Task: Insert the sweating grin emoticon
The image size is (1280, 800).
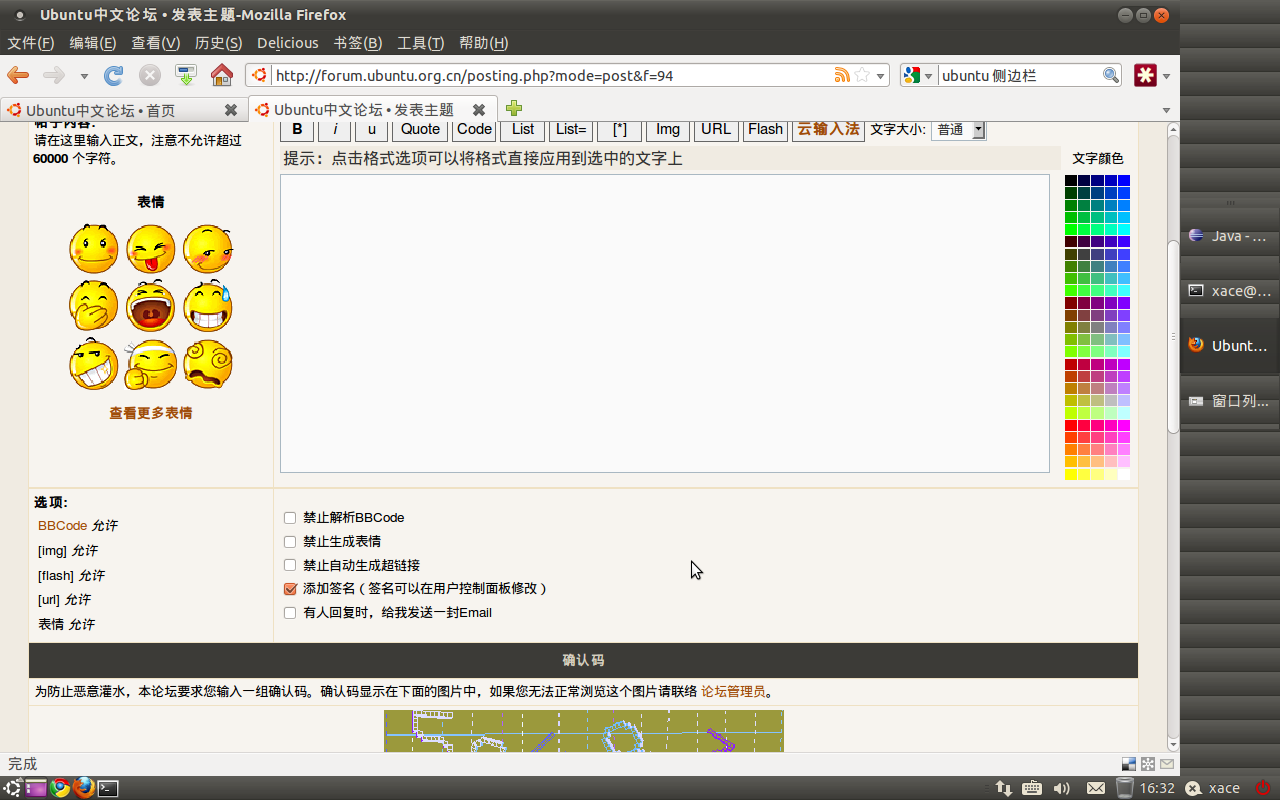Action: pyautogui.click(x=208, y=306)
